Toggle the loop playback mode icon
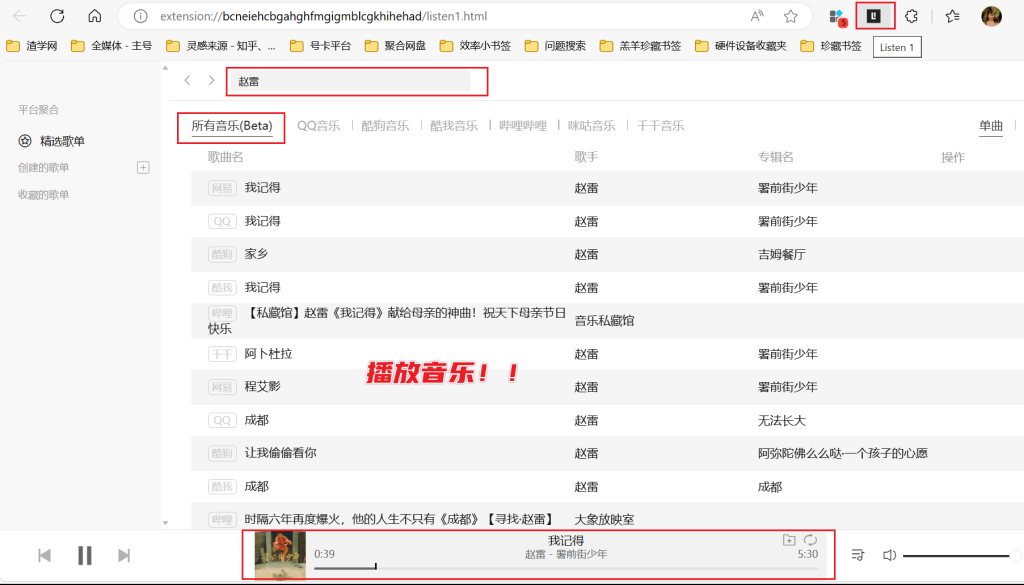Viewport: 1024px width, 585px height. pyautogui.click(x=810, y=540)
